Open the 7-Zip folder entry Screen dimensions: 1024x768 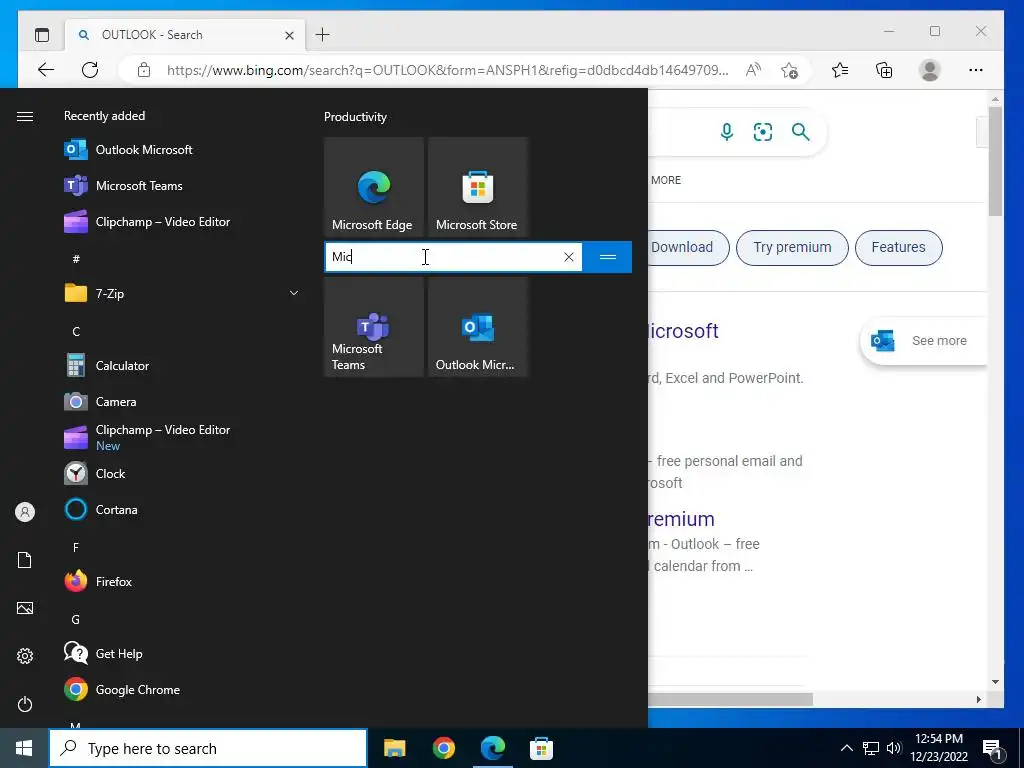(182, 293)
